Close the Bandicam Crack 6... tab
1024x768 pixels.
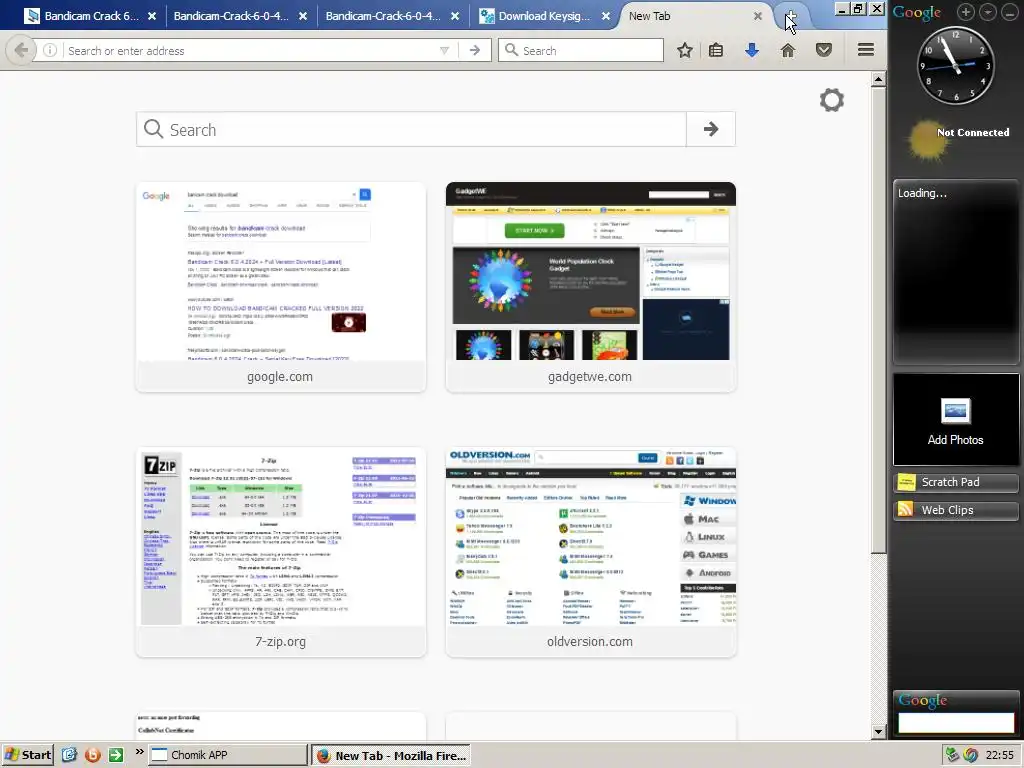coord(152,16)
